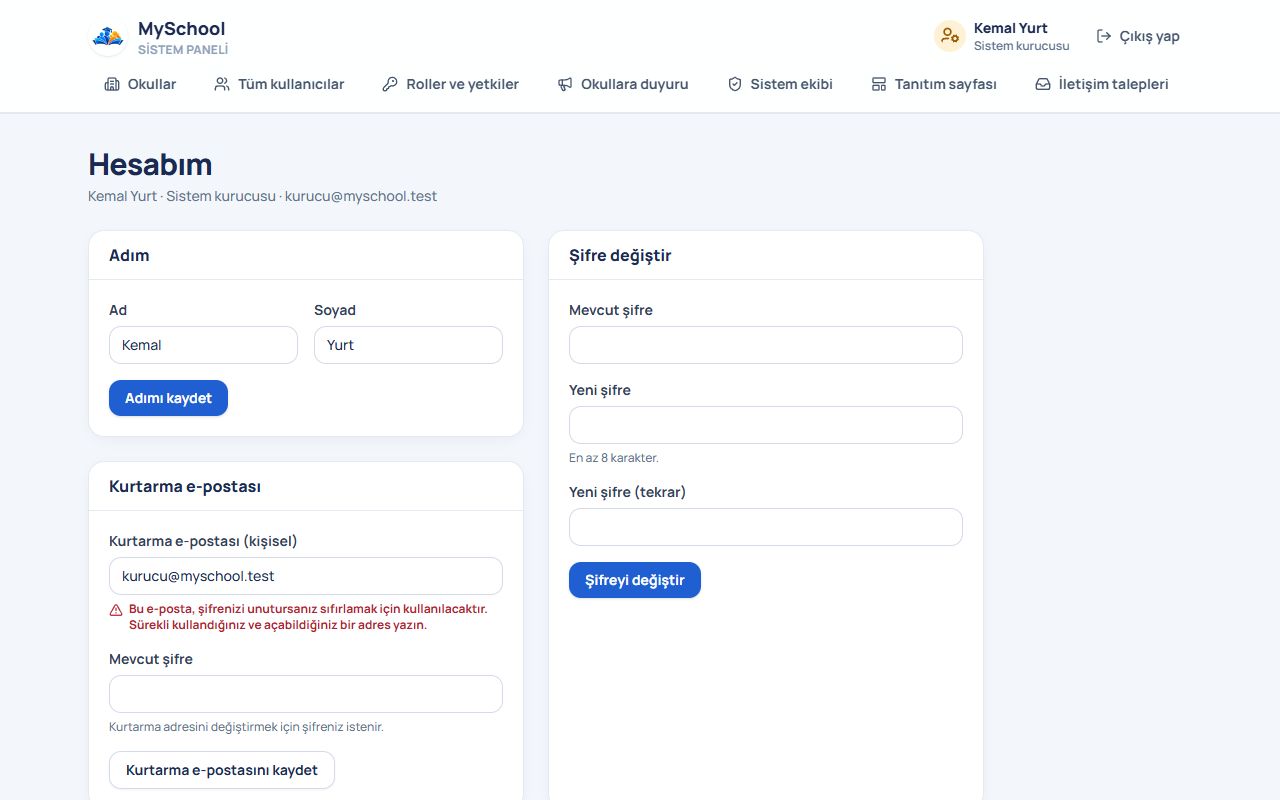Screen dimensions: 1280x800
Task: Click the Kurtarma e-postası card title
Action: pyautogui.click(x=185, y=486)
